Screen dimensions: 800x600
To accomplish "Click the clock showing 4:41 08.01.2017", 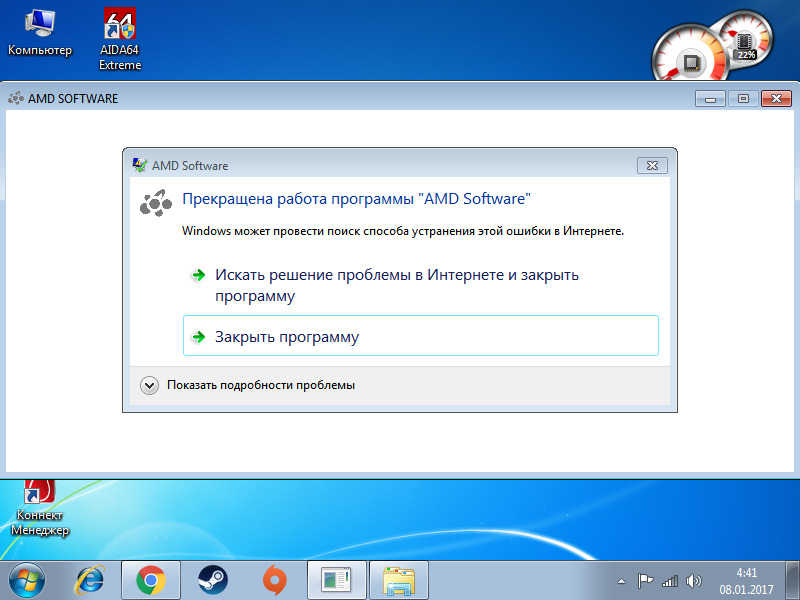I will click(746, 581).
